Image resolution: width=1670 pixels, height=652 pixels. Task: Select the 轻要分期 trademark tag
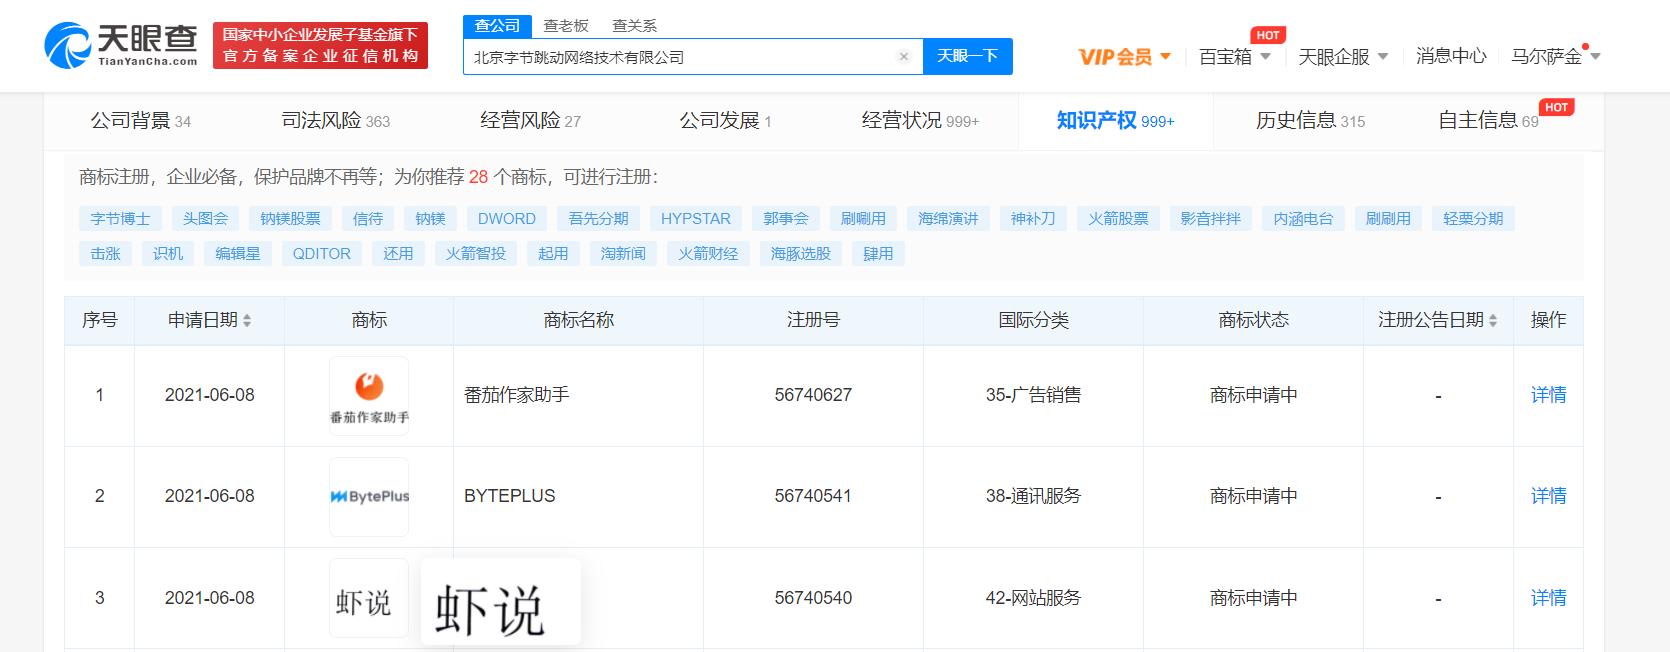point(1473,219)
